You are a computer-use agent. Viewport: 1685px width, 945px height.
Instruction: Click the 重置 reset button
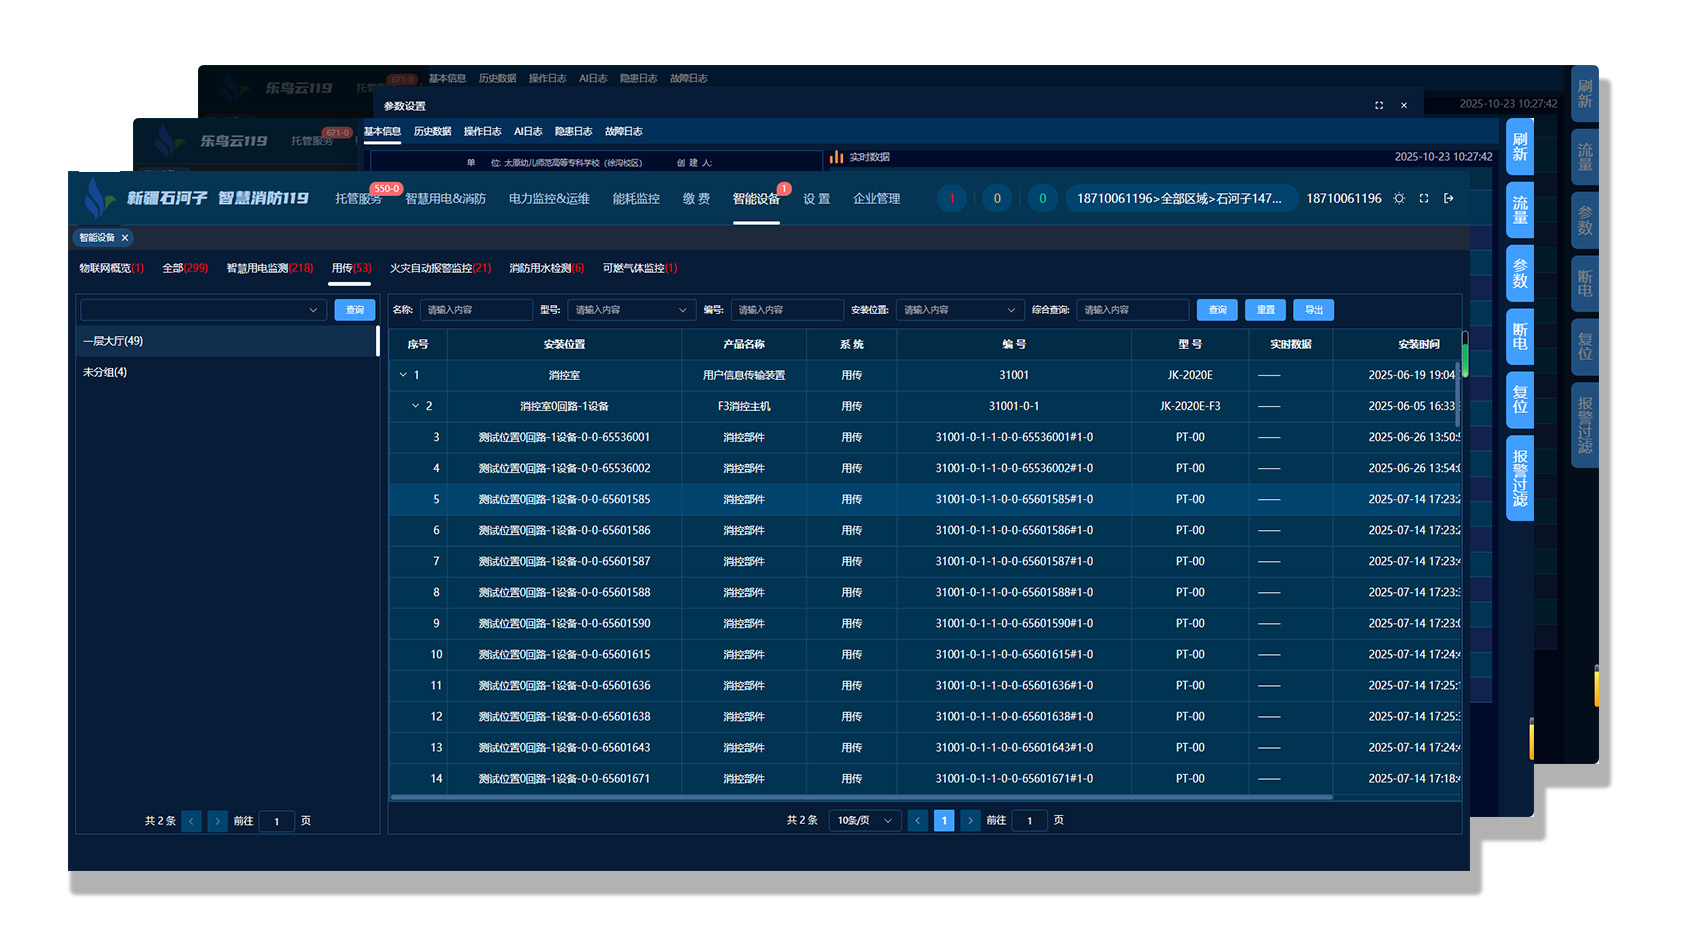click(1265, 310)
